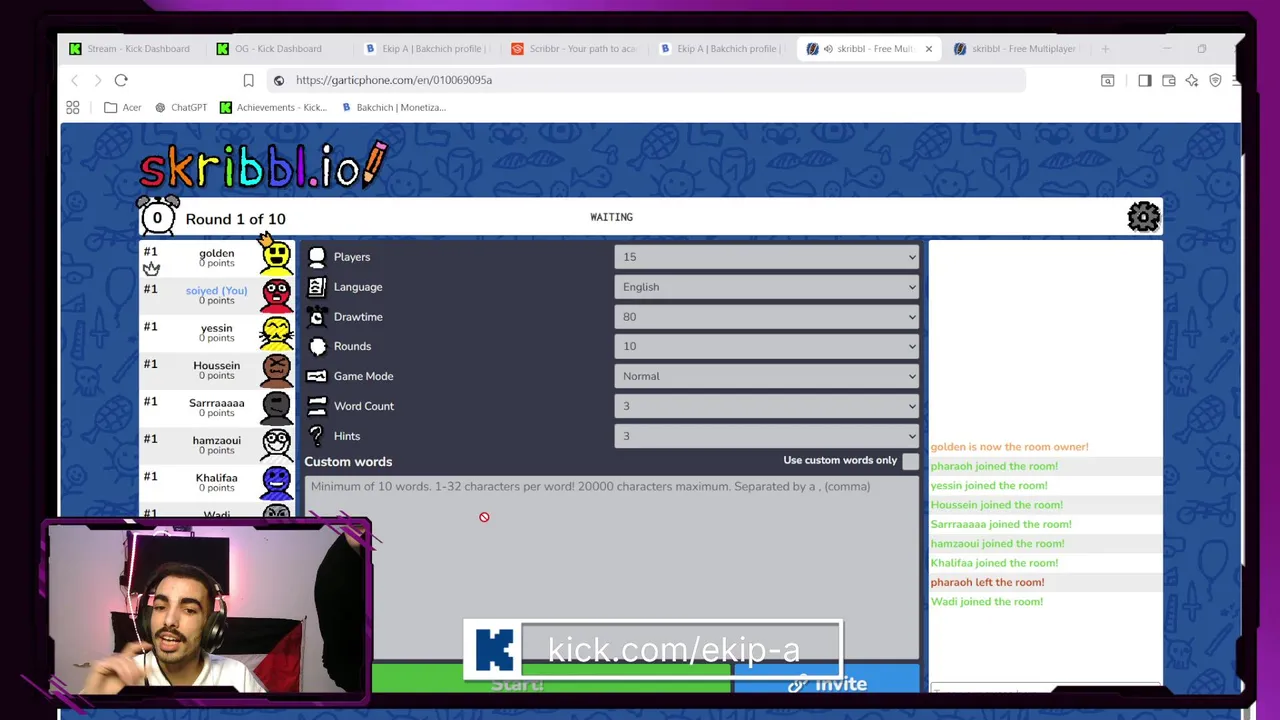Open the Players count dropdown
The width and height of the screenshot is (1280, 720).
click(766, 257)
